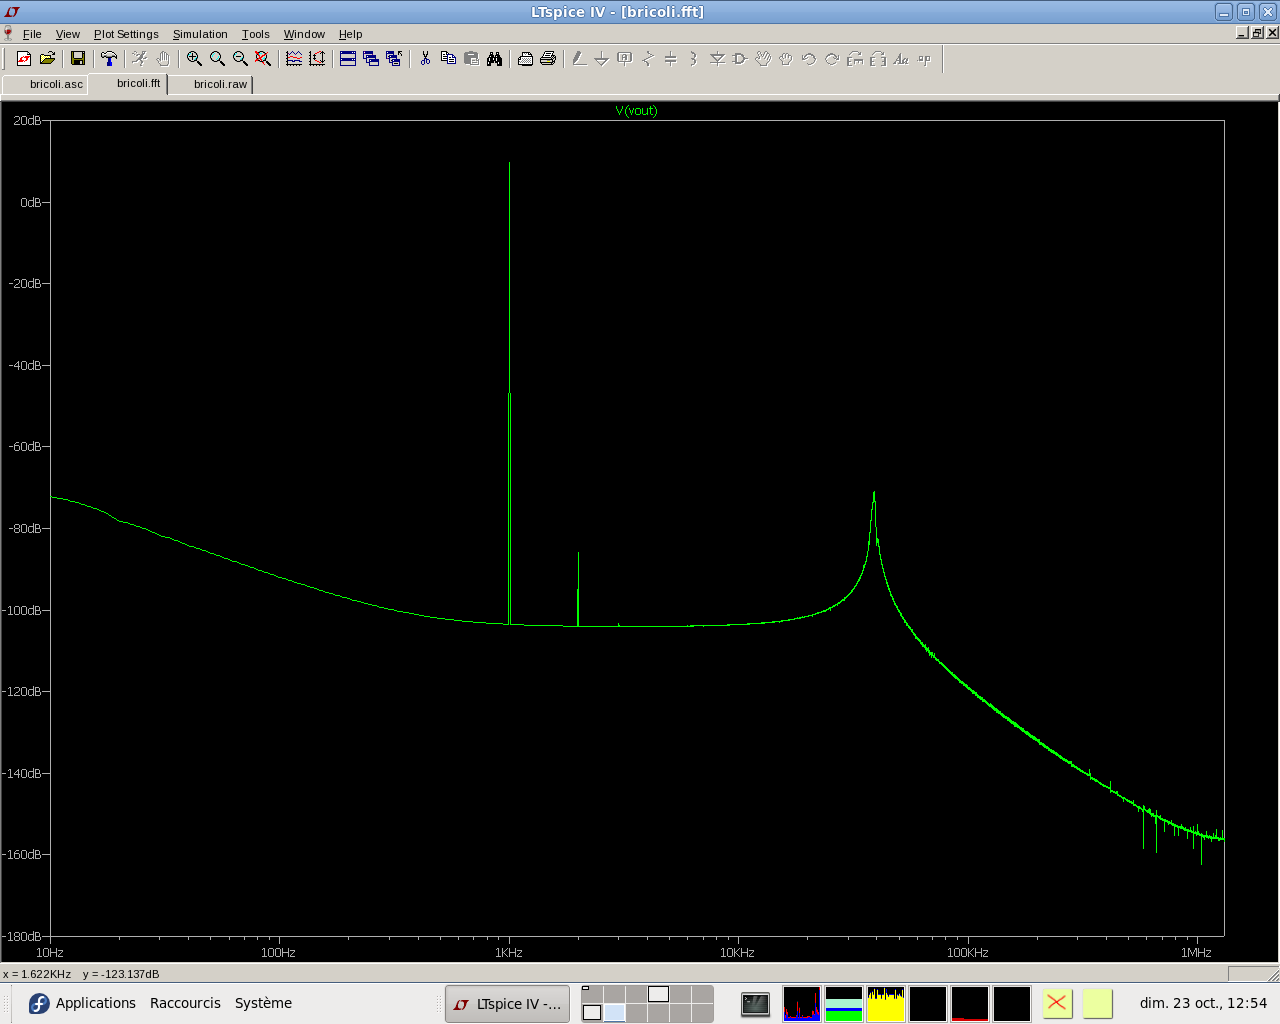Screen dimensions: 1280x1024
Task: Click the Halt simulation hand icon
Action: click(x=163, y=59)
